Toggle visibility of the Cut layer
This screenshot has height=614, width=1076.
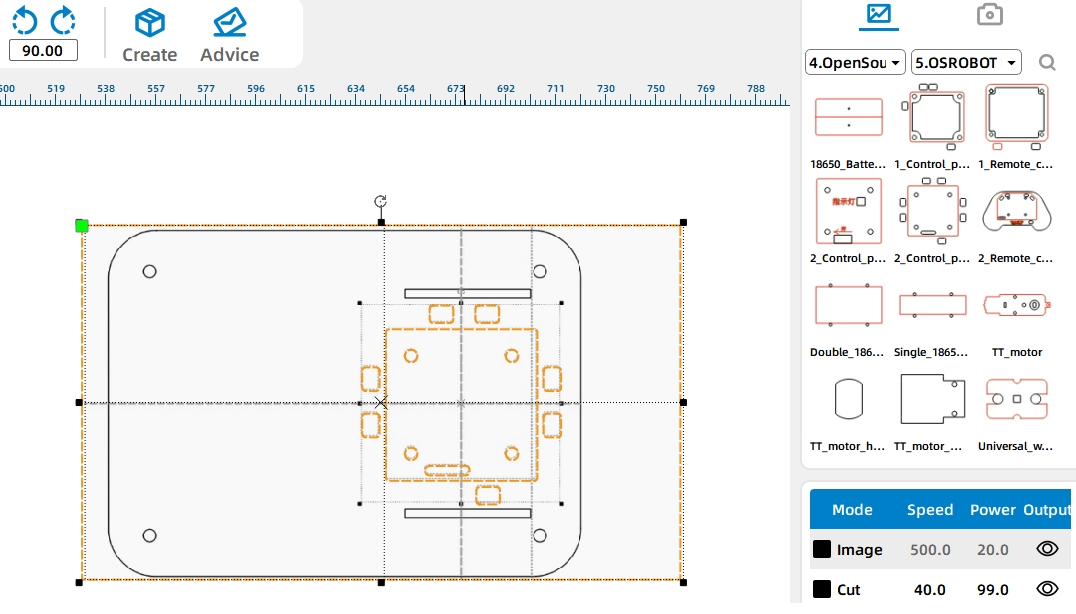(x=1047, y=589)
